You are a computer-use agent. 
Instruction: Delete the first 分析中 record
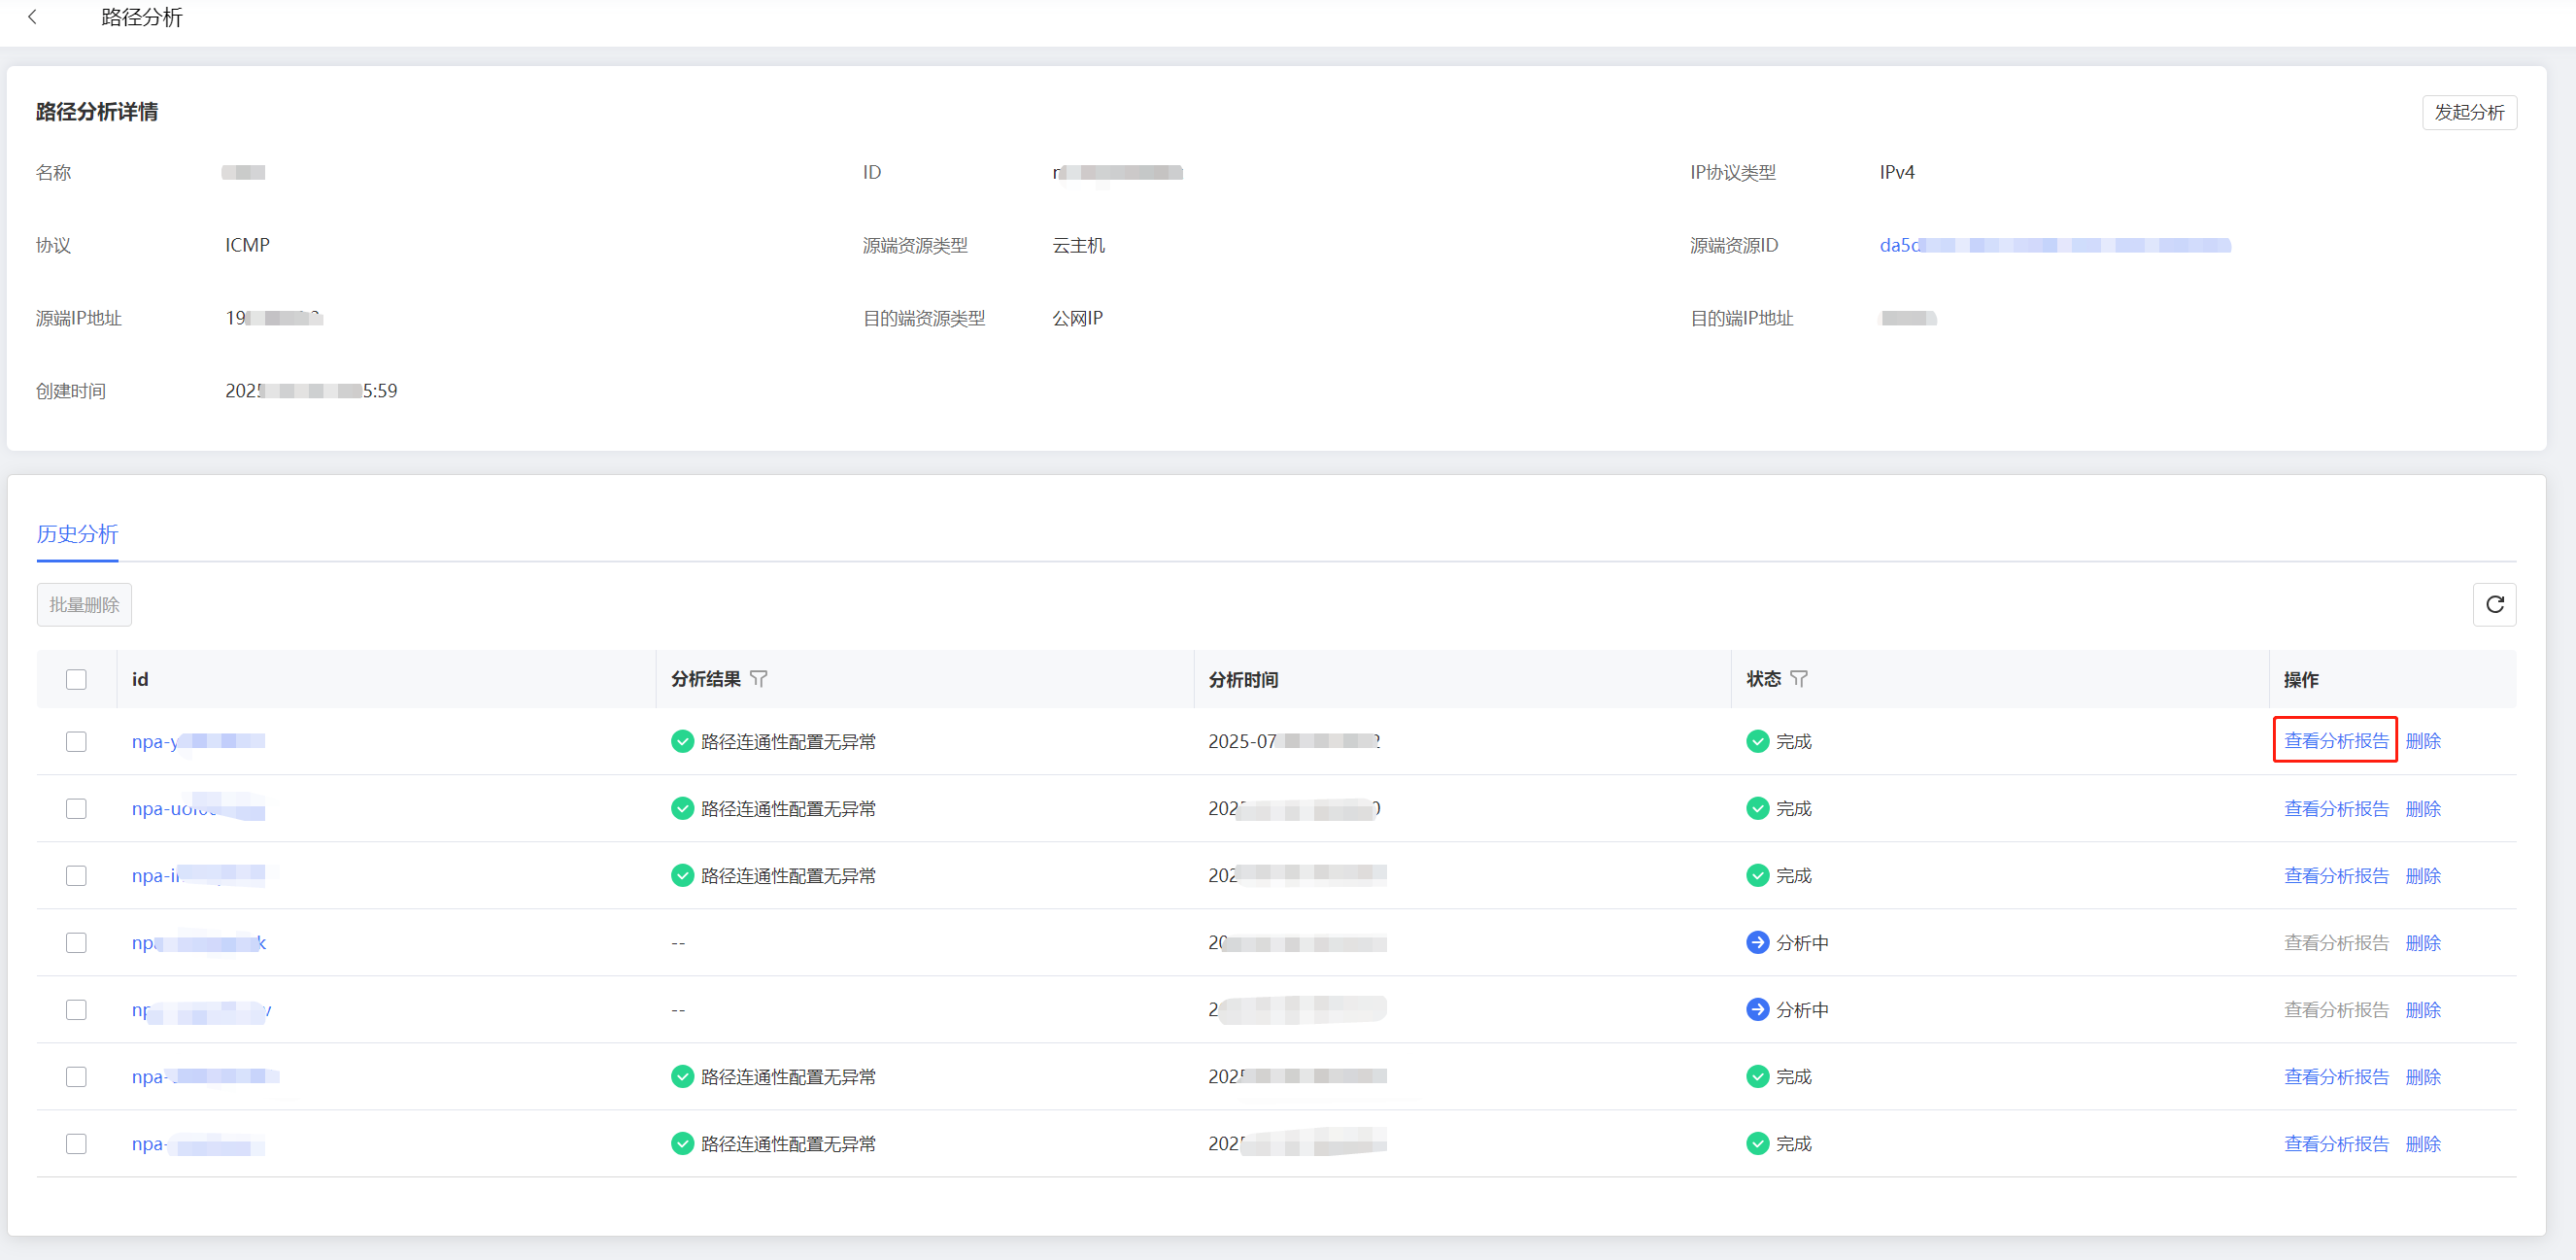(x=2423, y=942)
